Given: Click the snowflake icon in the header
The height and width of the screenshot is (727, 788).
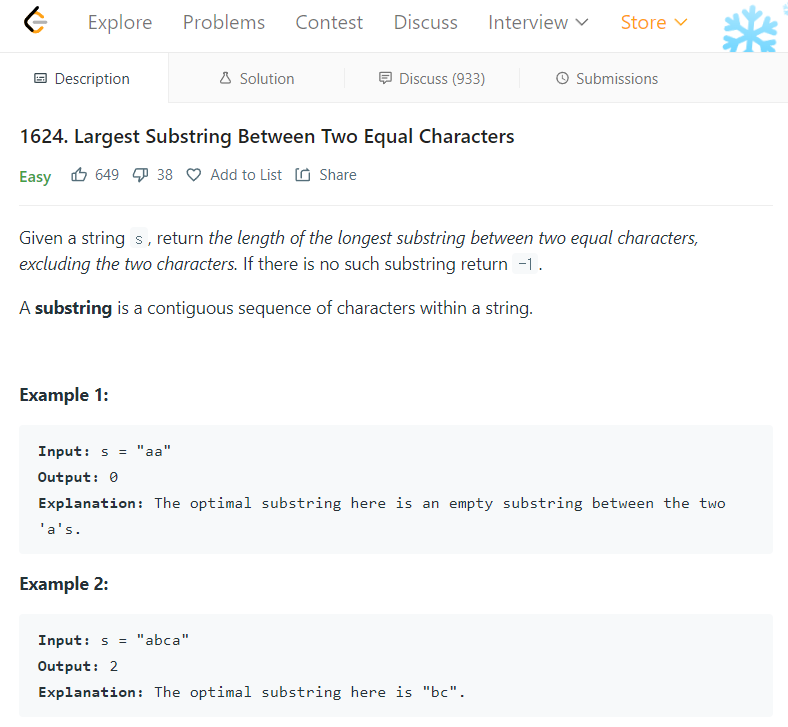Looking at the screenshot, I should point(750,29).
